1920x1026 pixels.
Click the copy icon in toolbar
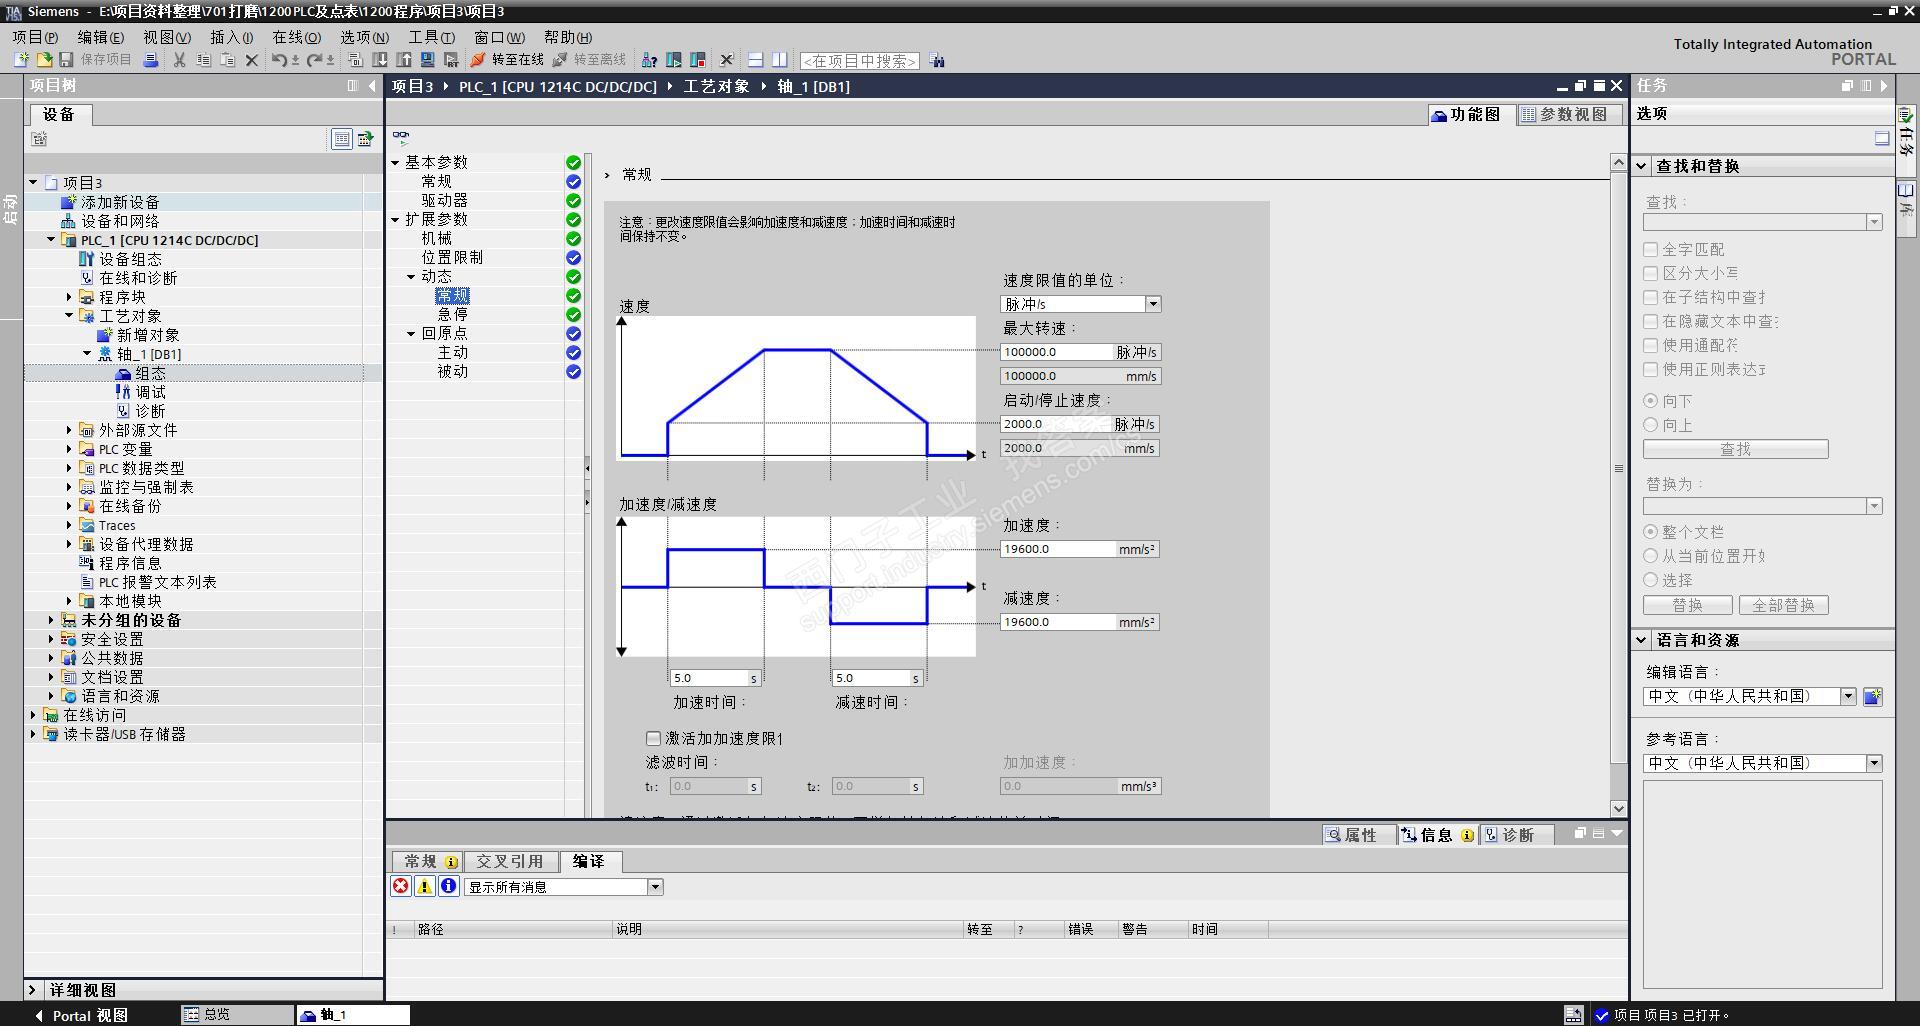(204, 60)
